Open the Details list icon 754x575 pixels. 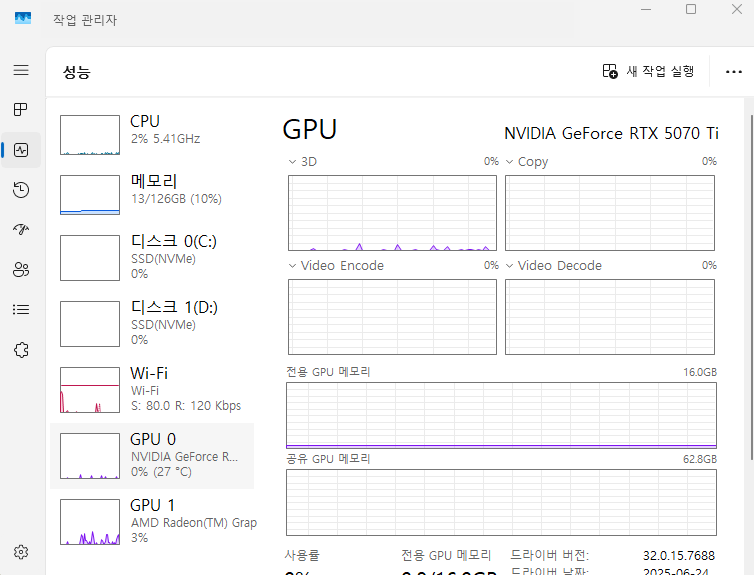point(21,310)
